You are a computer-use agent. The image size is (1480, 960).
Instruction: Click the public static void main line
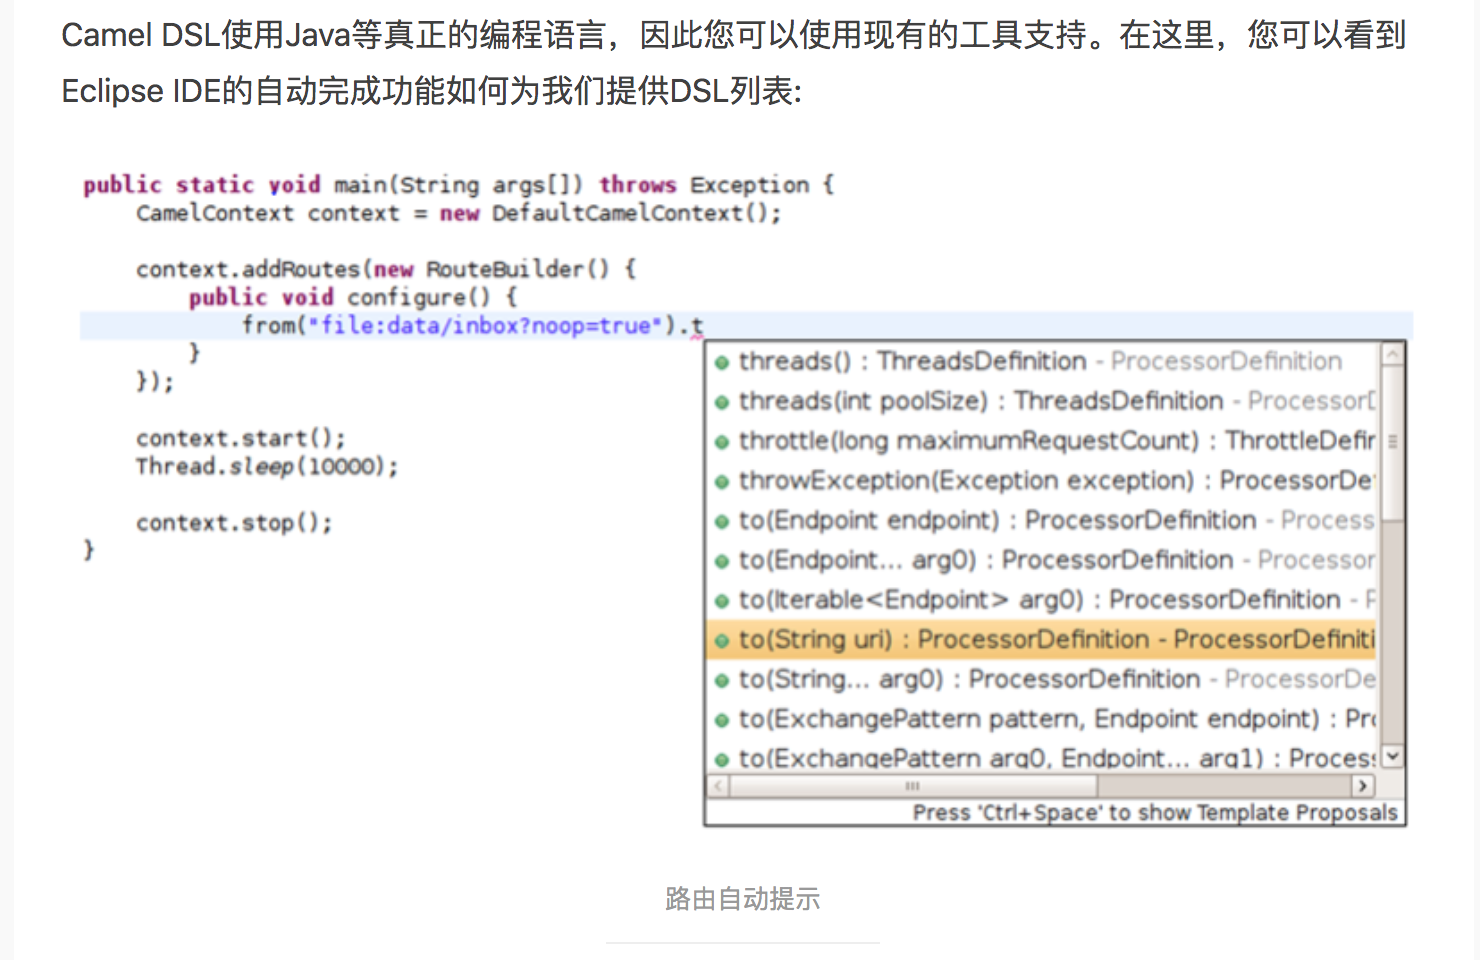tap(458, 185)
